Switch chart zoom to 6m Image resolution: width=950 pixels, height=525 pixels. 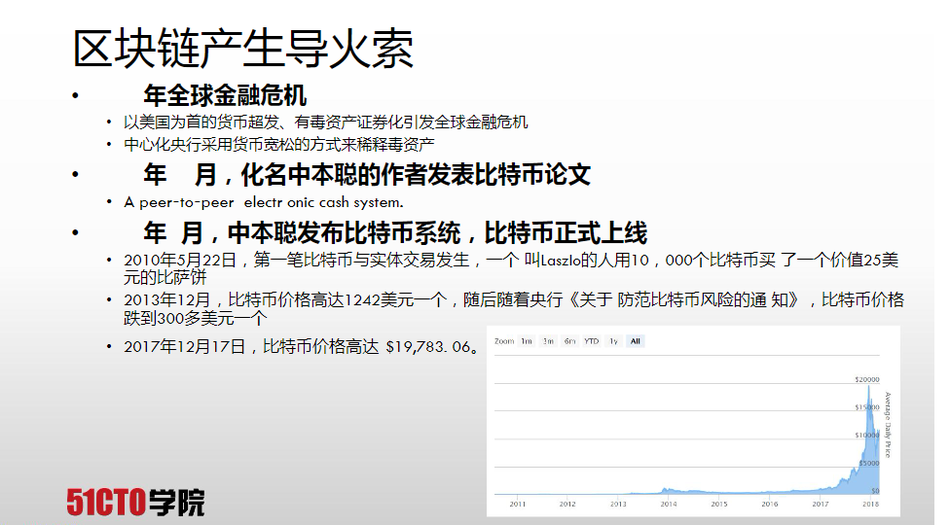tap(569, 341)
